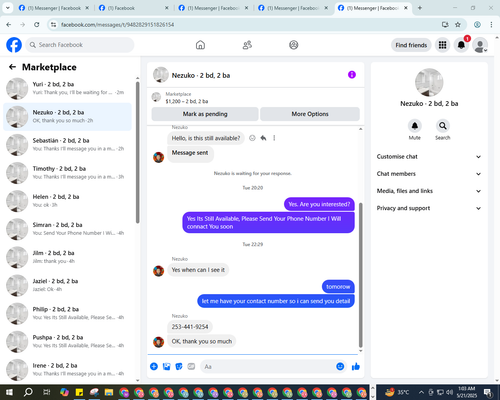
Task: Open the Yuri · 2 bd, 2 ba conversation
Action: [x=67, y=89]
